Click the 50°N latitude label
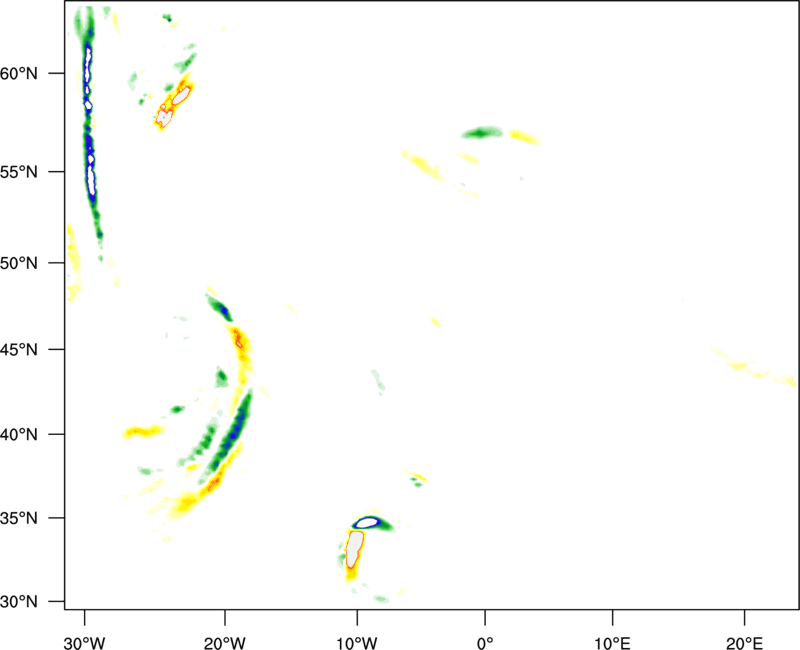800x650 pixels. click(19, 263)
